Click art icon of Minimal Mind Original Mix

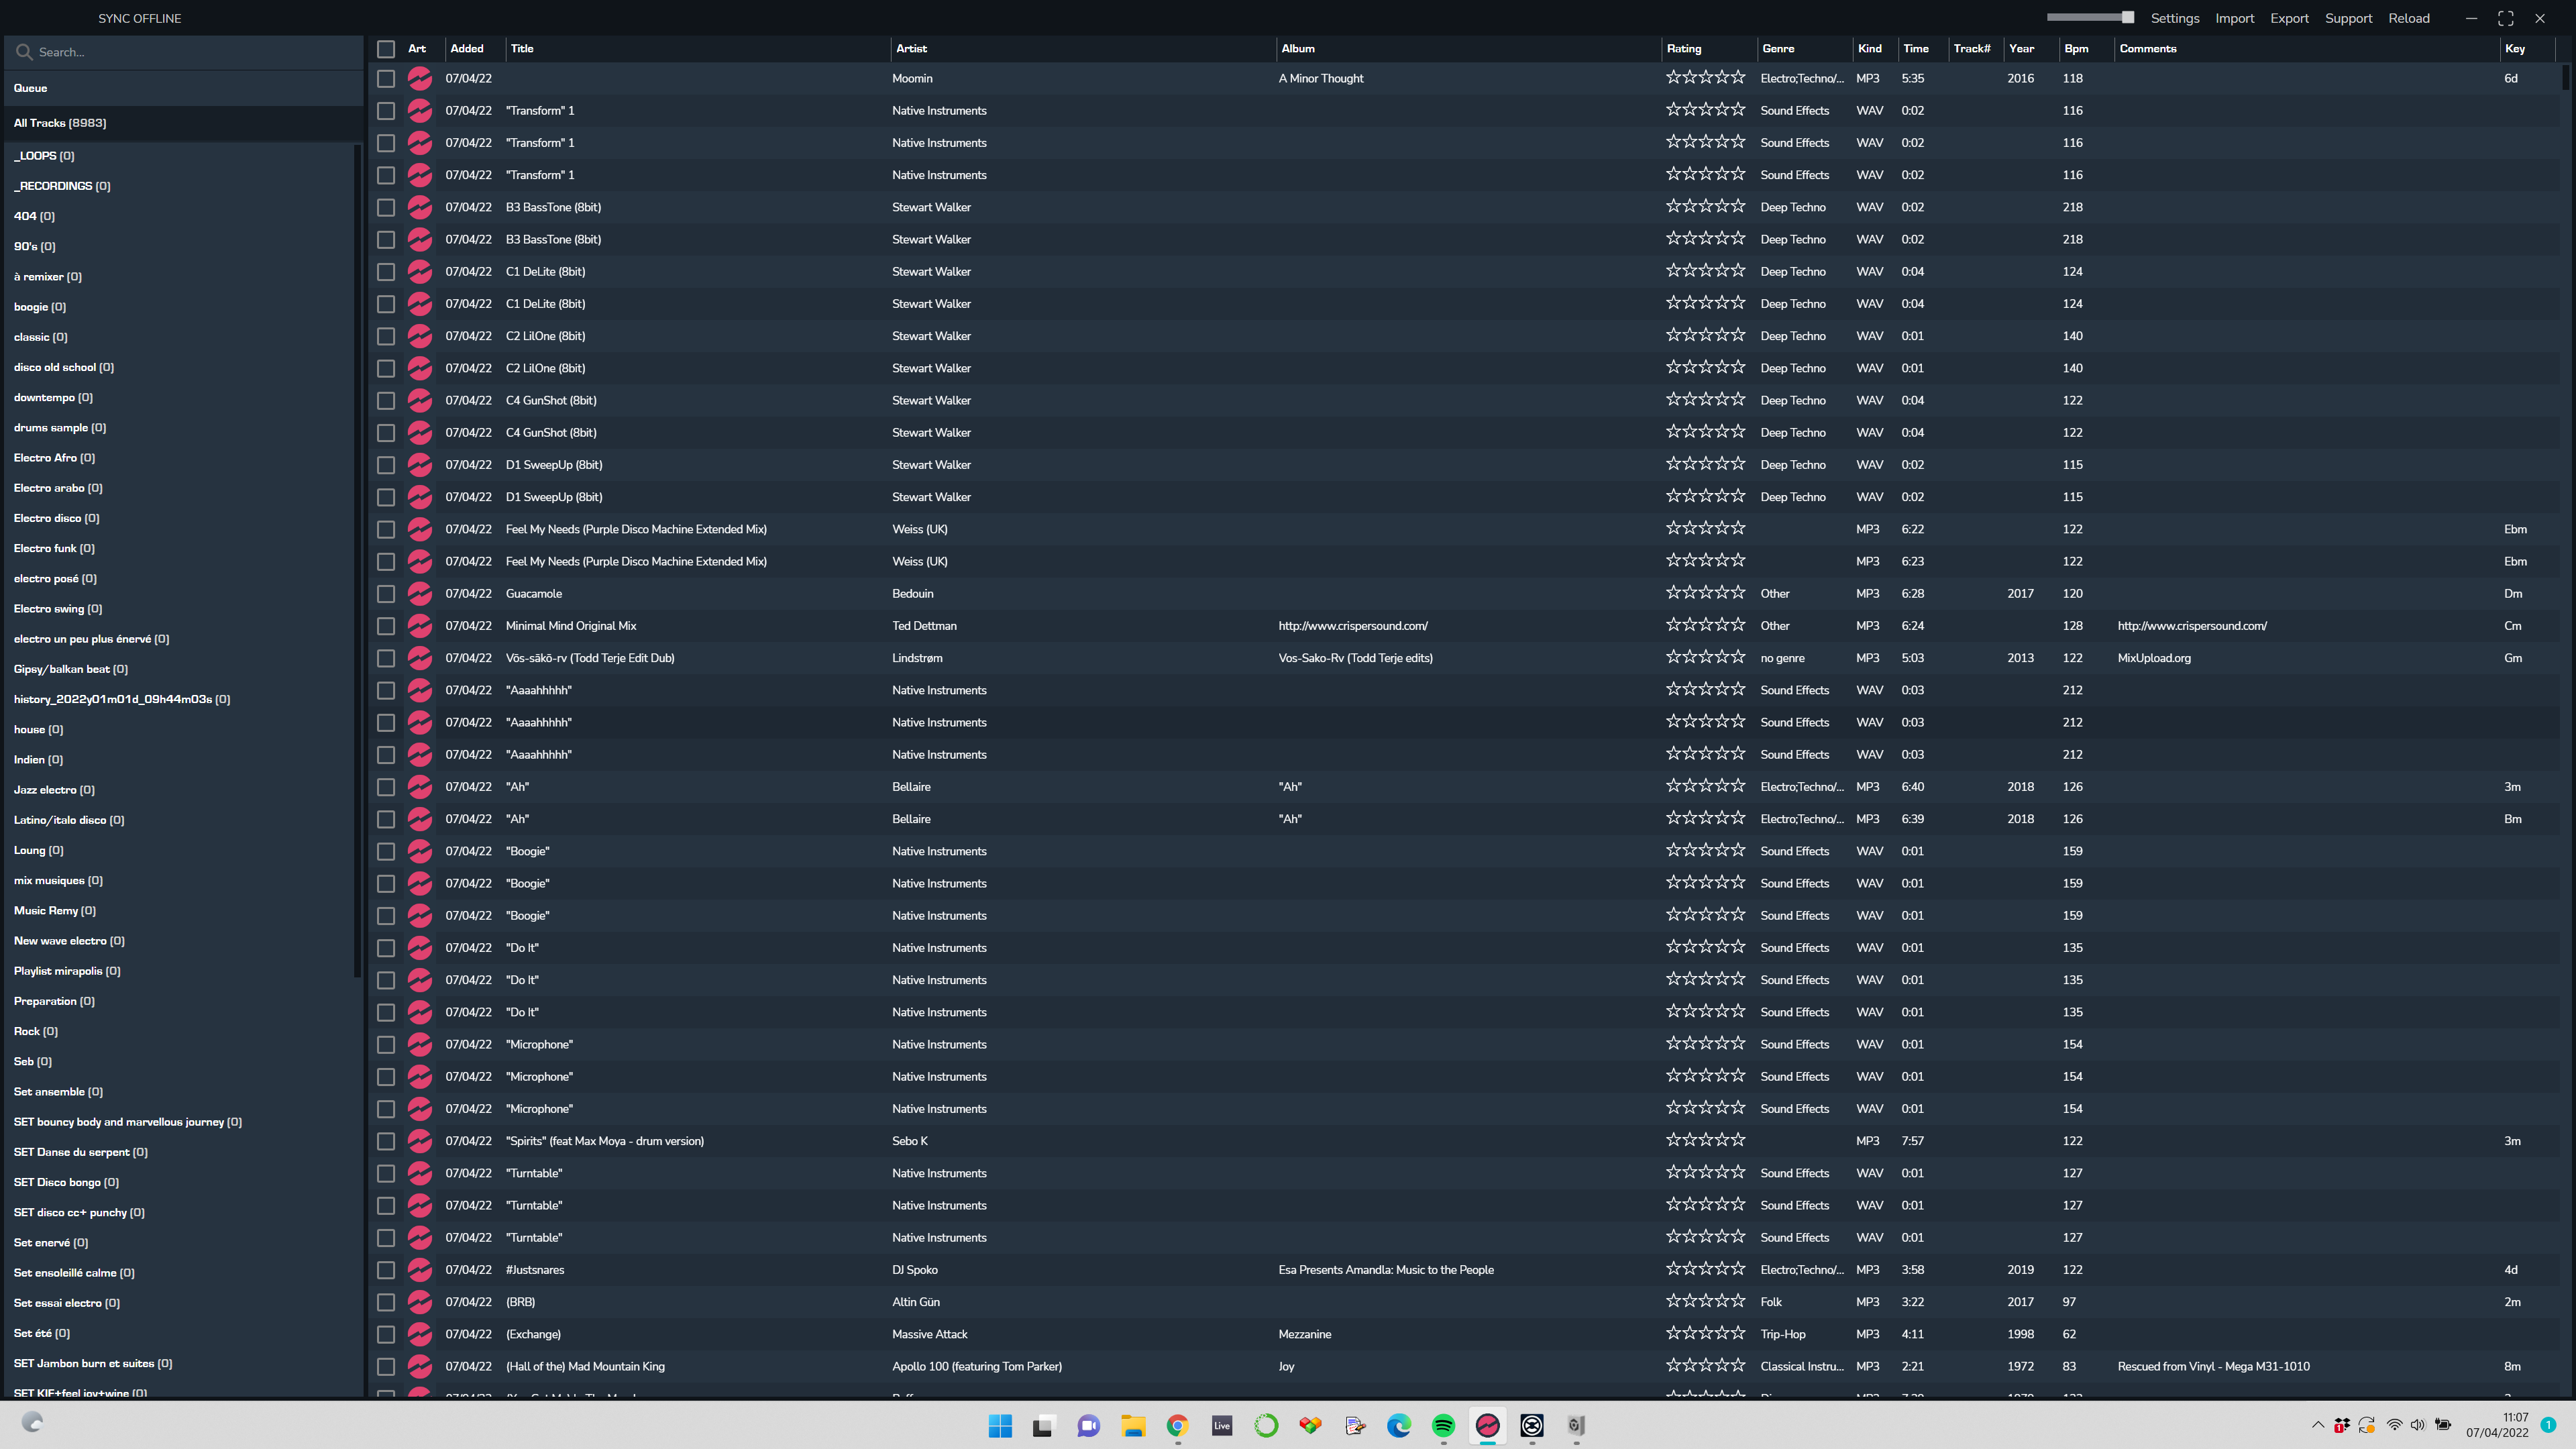(x=420, y=625)
